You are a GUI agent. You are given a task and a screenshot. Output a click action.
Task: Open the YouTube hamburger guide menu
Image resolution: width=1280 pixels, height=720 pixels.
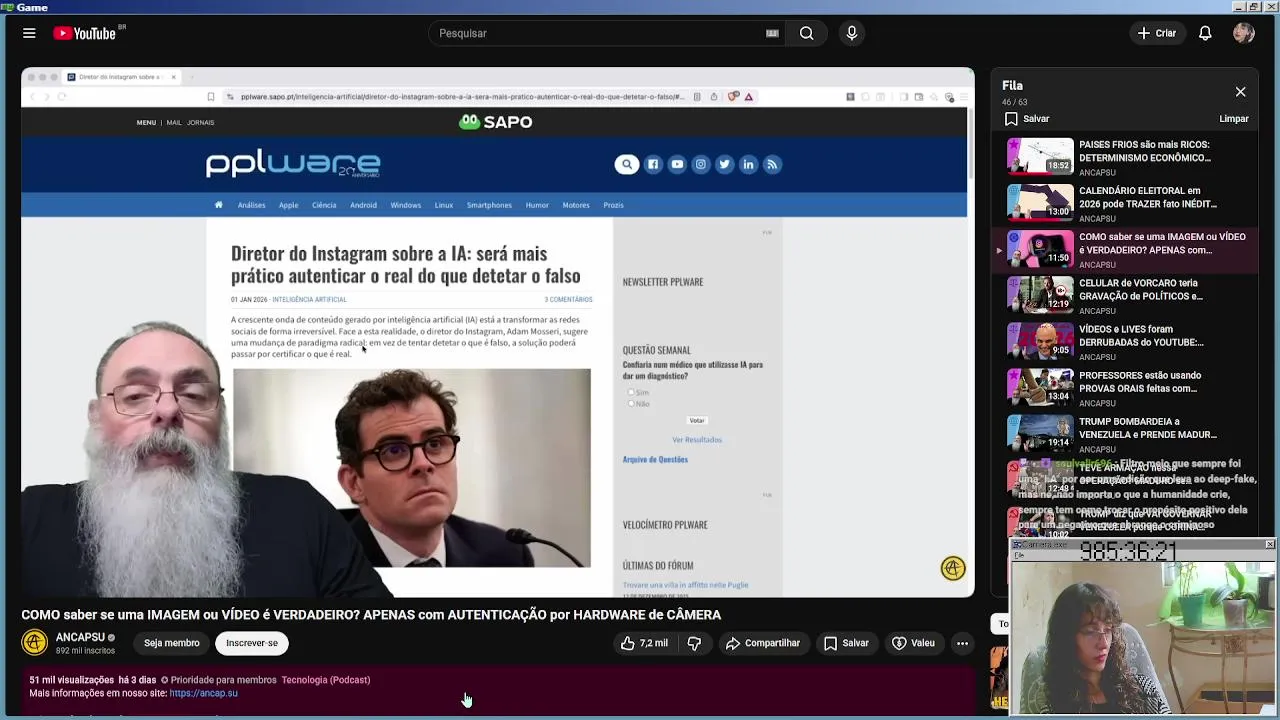29,33
